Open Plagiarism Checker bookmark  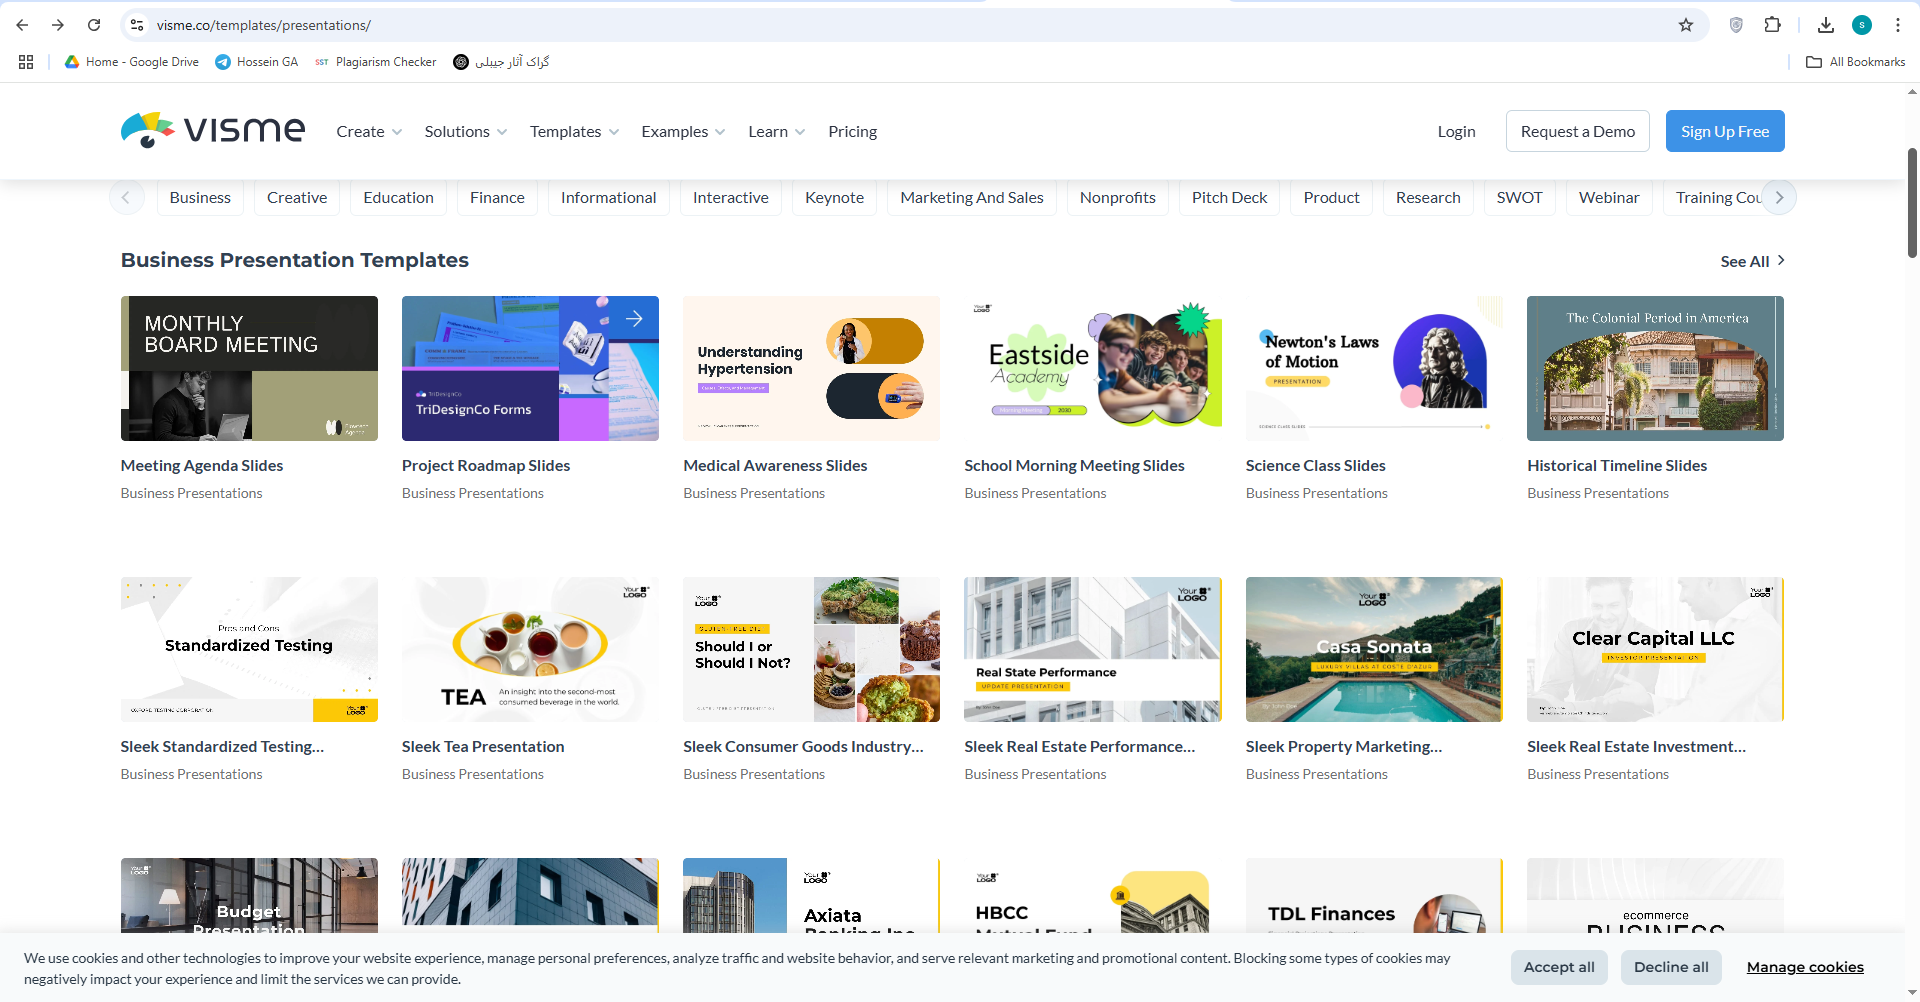pyautogui.click(x=376, y=62)
